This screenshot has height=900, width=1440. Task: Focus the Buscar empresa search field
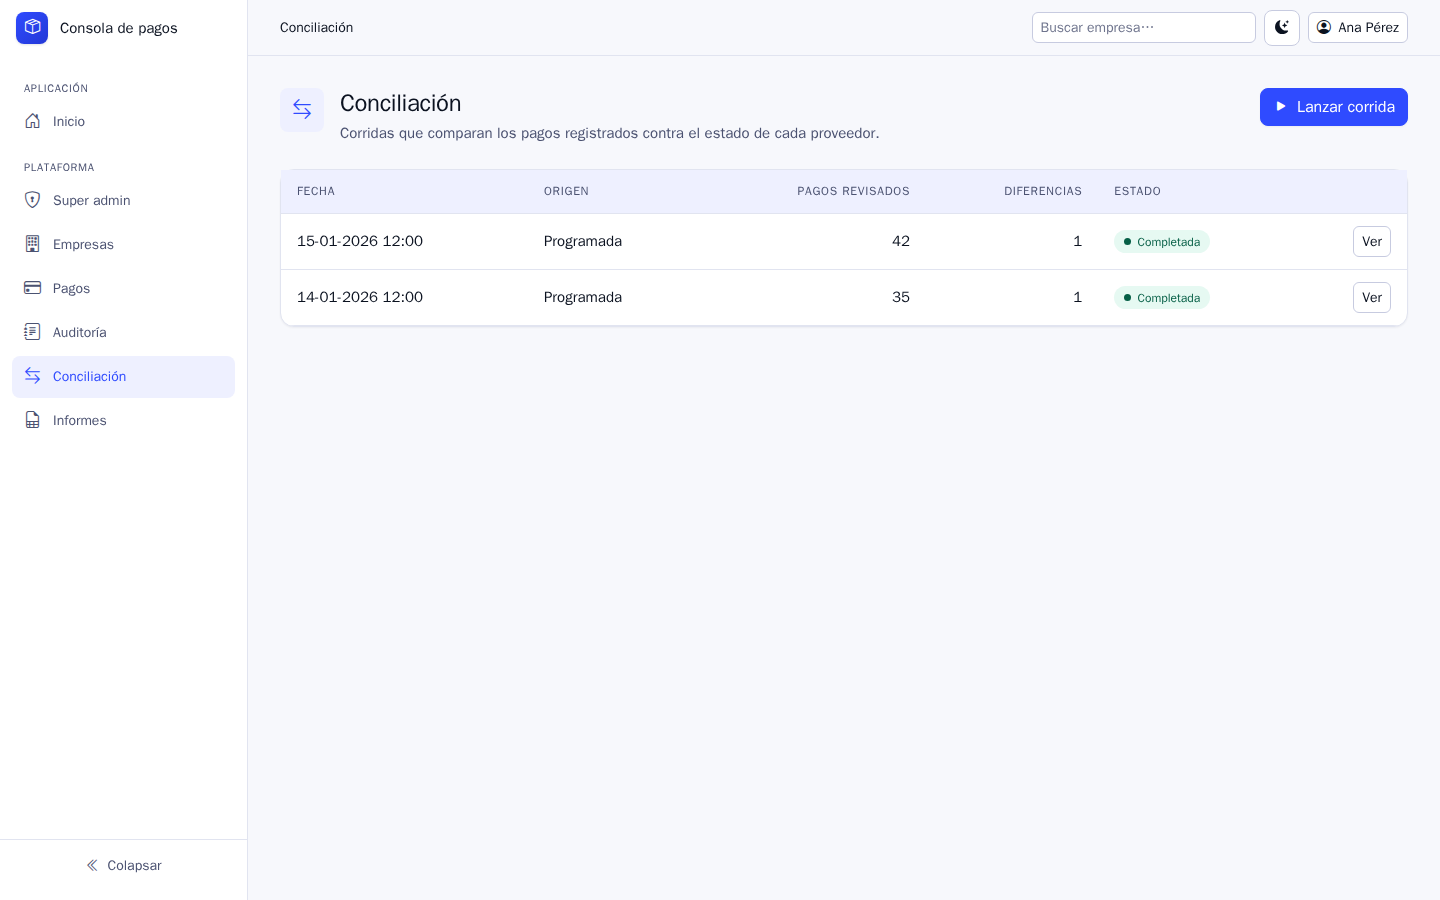pos(1144,28)
